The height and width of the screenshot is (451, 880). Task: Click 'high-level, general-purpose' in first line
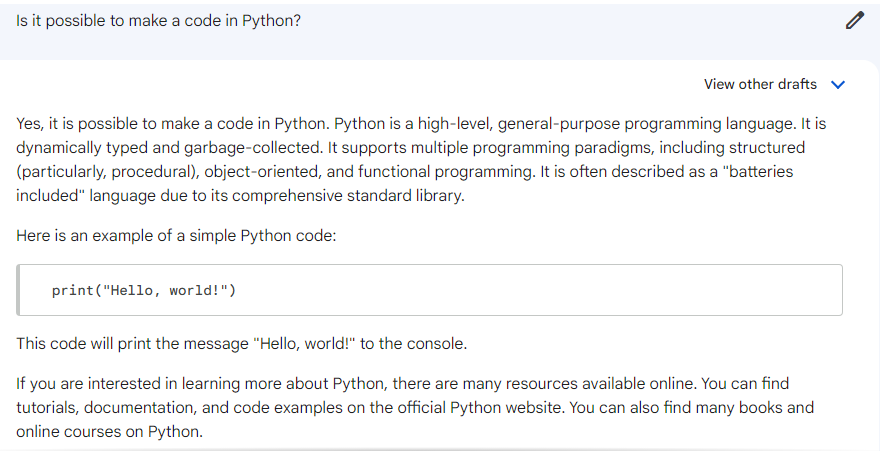519,123
